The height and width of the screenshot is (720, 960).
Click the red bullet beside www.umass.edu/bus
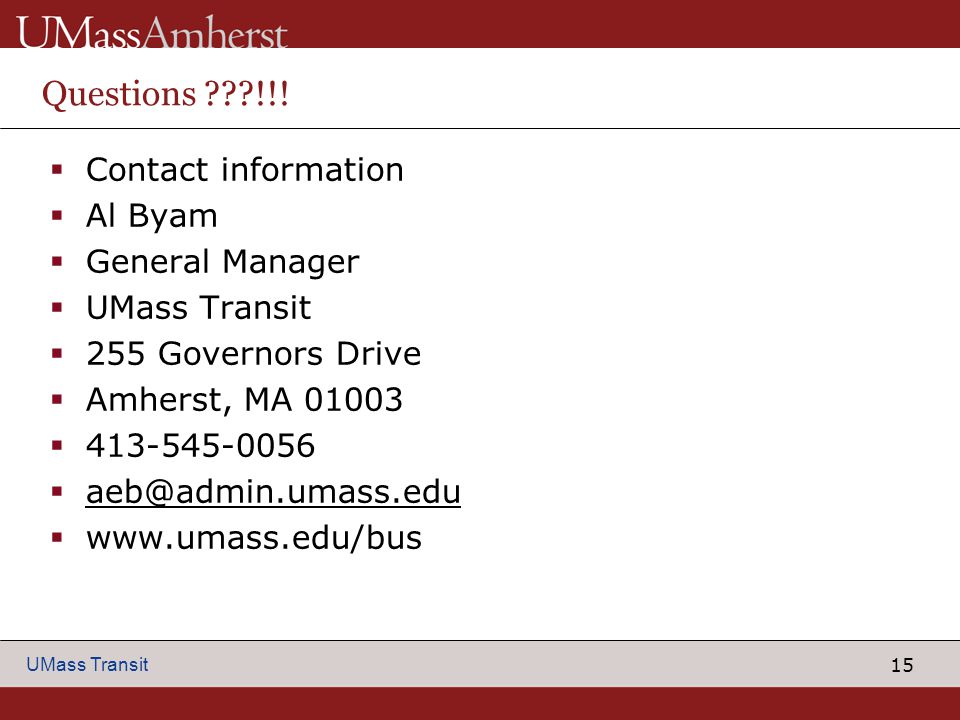pos(58,538)
